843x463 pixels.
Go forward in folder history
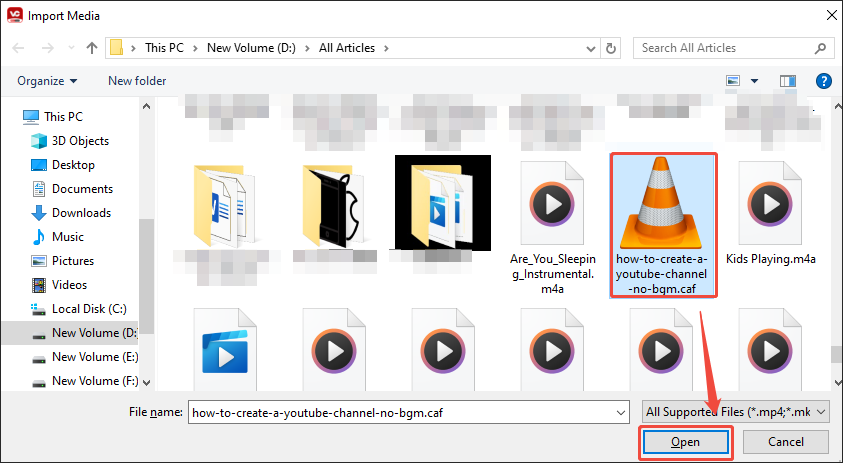tap(48, 48)
